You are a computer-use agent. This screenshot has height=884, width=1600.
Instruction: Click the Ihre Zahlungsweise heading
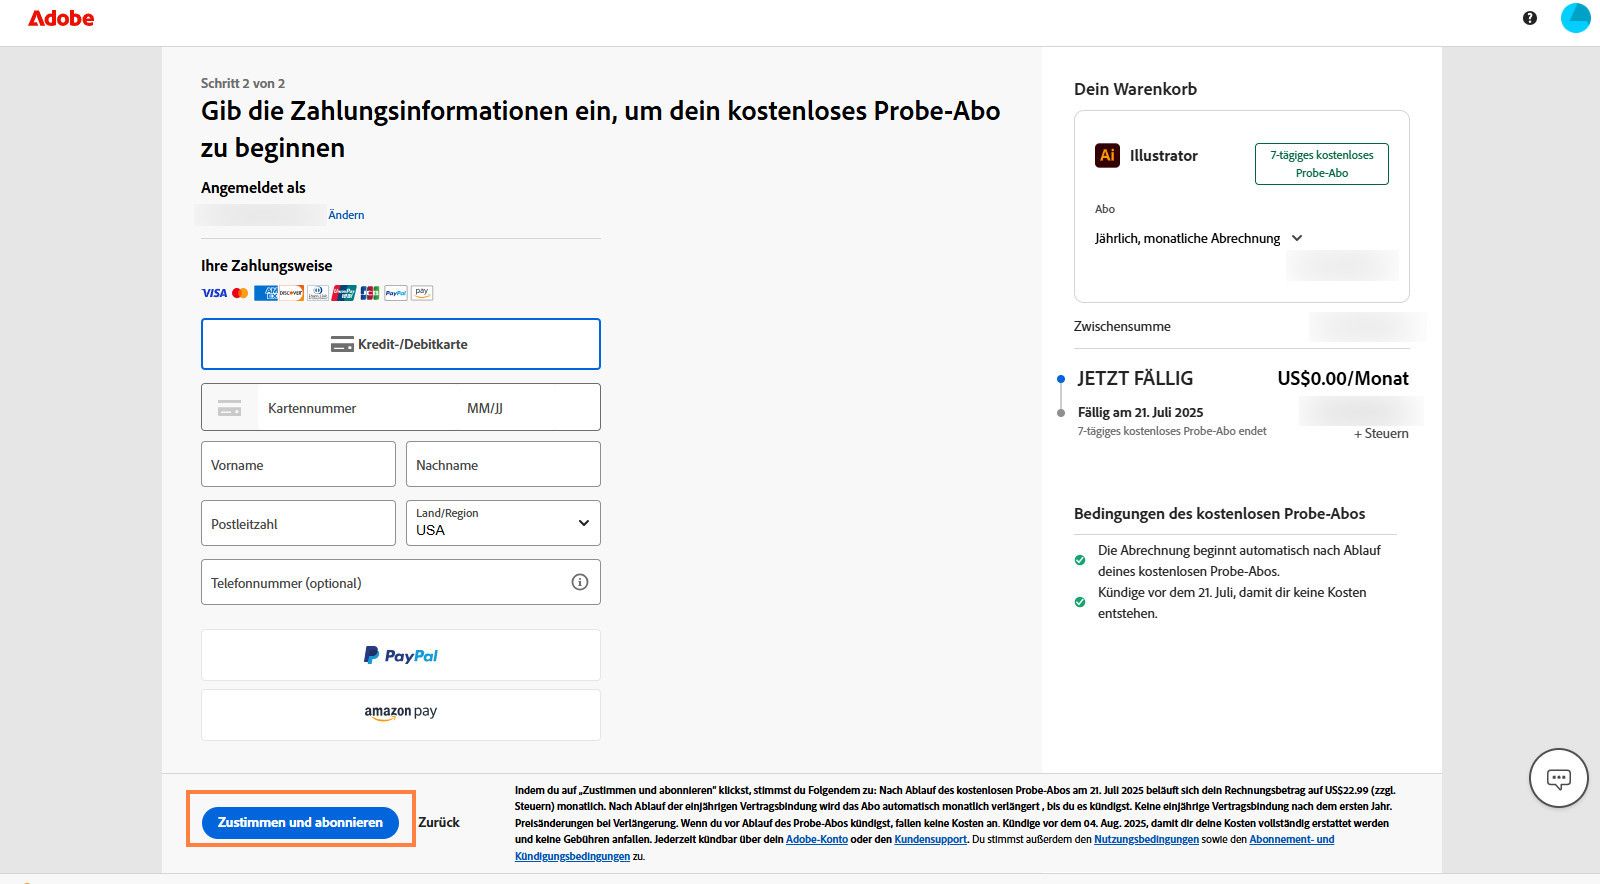click(x=266, y=265)
